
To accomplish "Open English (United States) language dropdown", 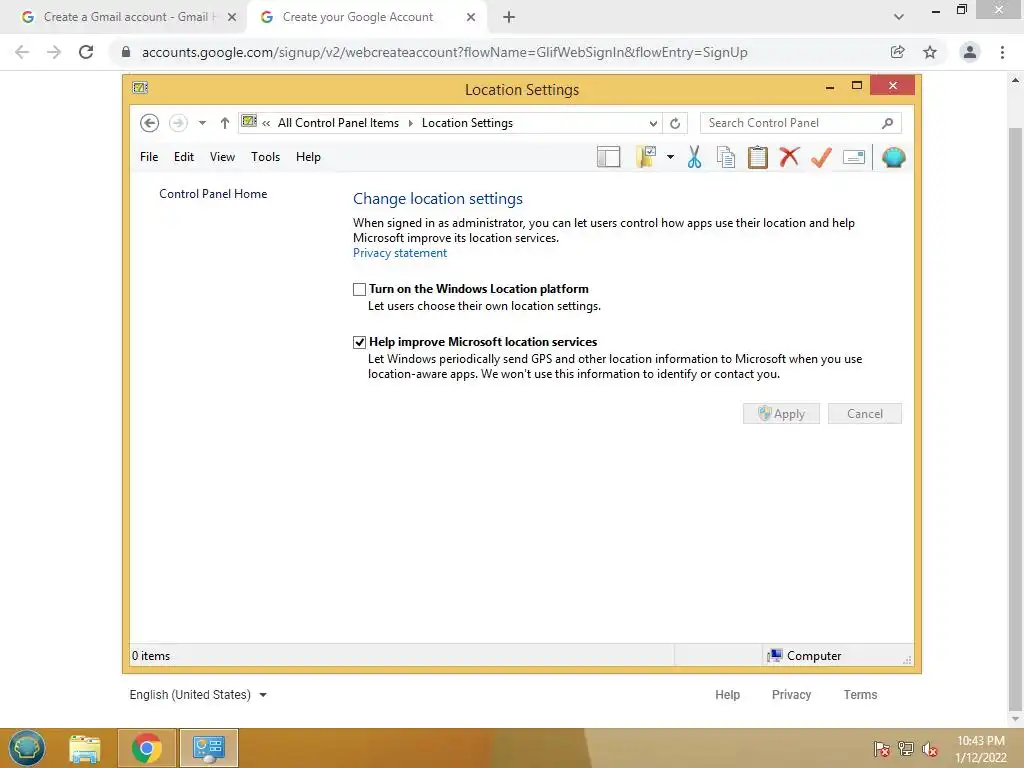I will click(x=198, y=694).
